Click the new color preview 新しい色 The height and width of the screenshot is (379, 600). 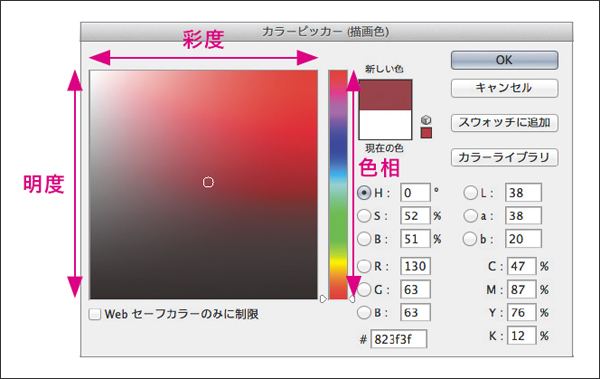point(385,95)
